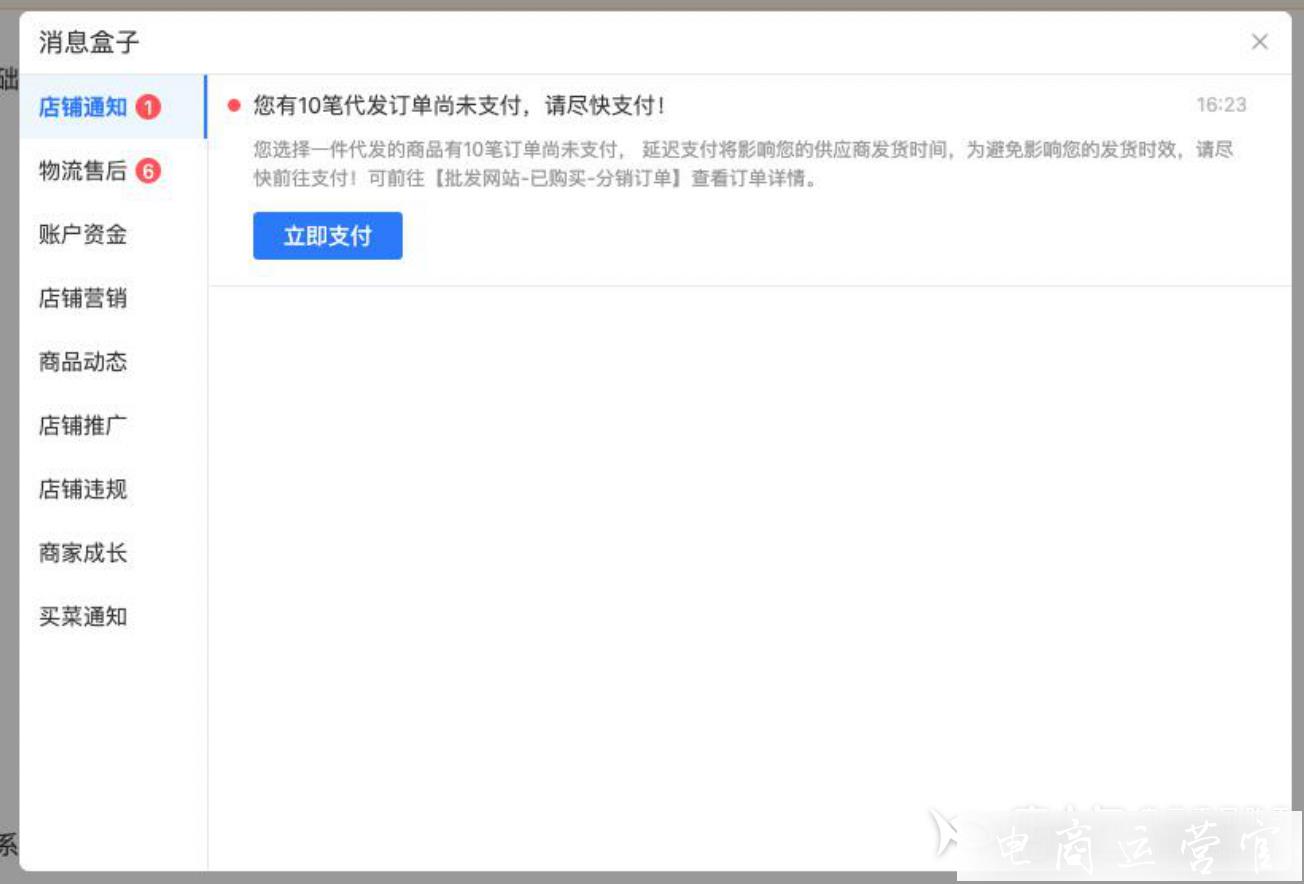Open the 店铺通知 tab
The image size is (1304, 884).
coord(113,107)
